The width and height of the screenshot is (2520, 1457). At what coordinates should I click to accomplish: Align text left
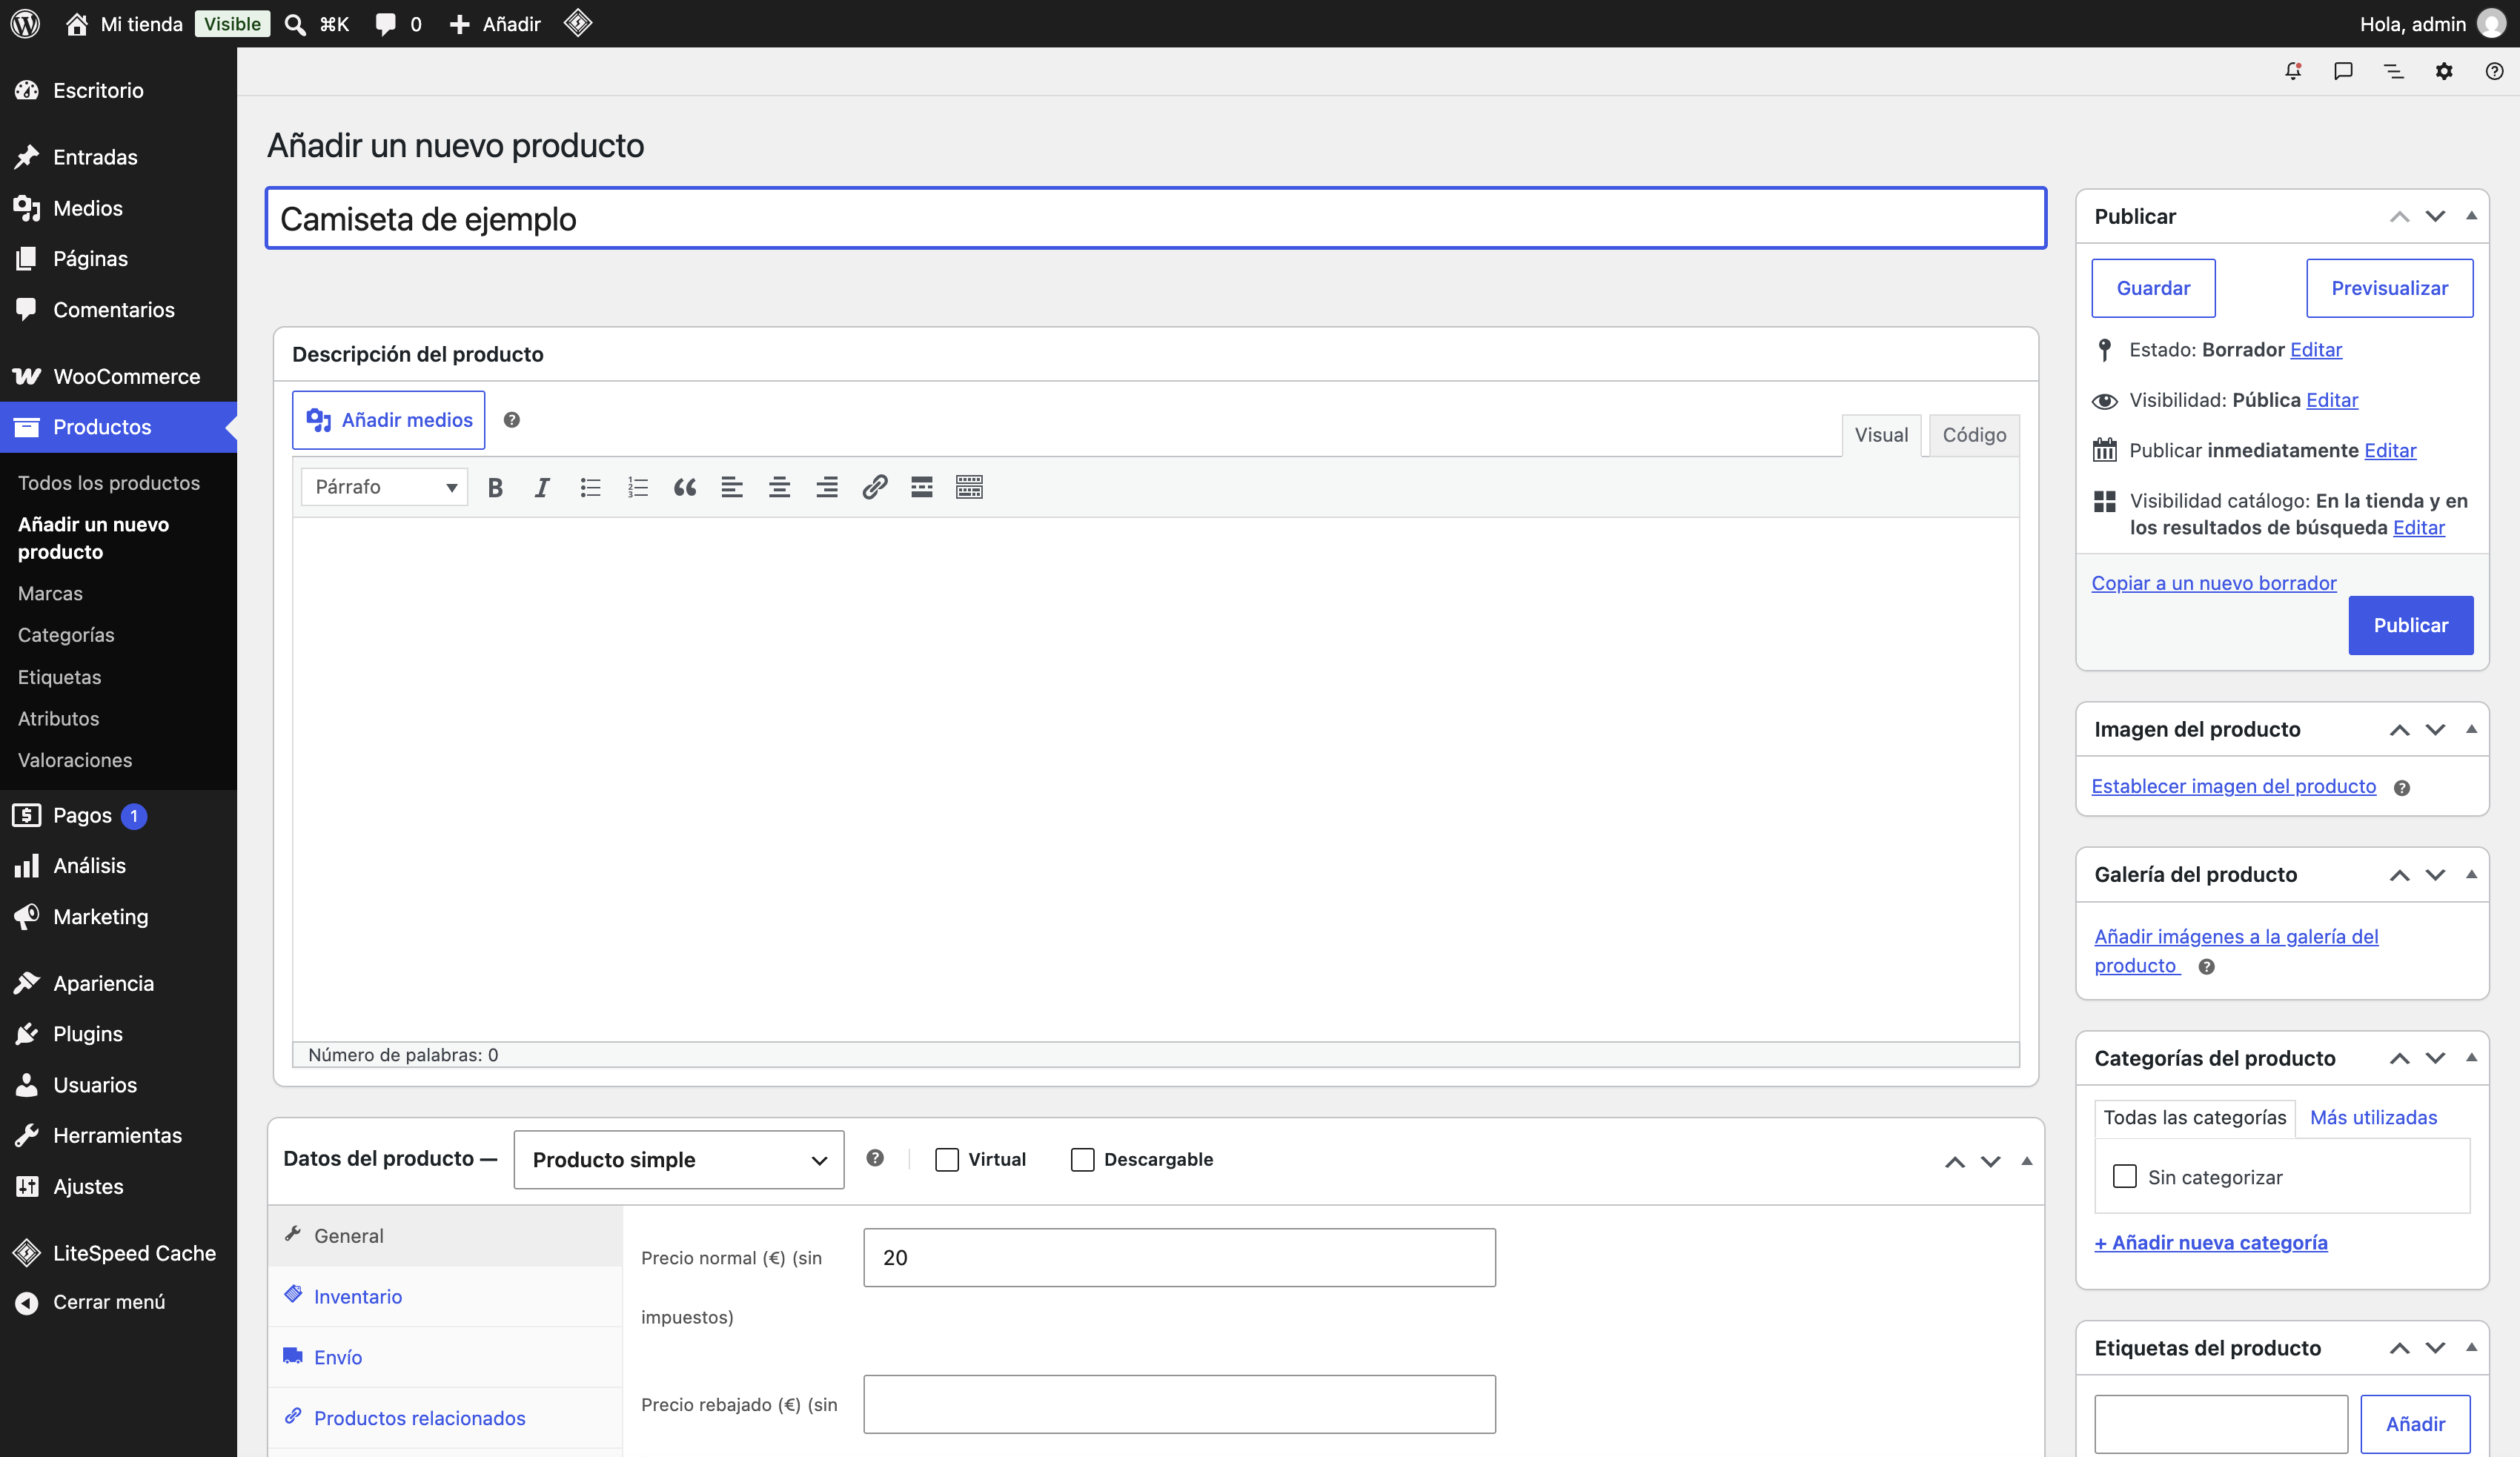click(732, 487)
